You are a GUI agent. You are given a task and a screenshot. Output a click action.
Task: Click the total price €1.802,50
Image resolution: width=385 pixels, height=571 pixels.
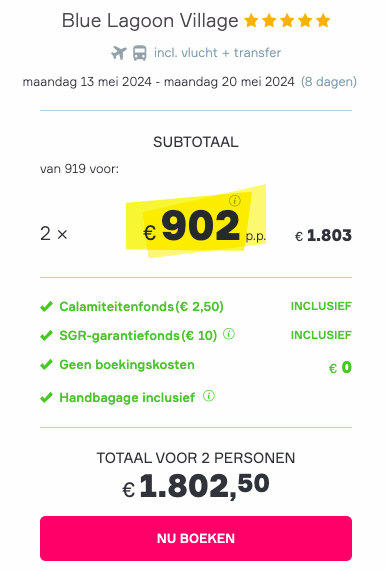point(196,486)
